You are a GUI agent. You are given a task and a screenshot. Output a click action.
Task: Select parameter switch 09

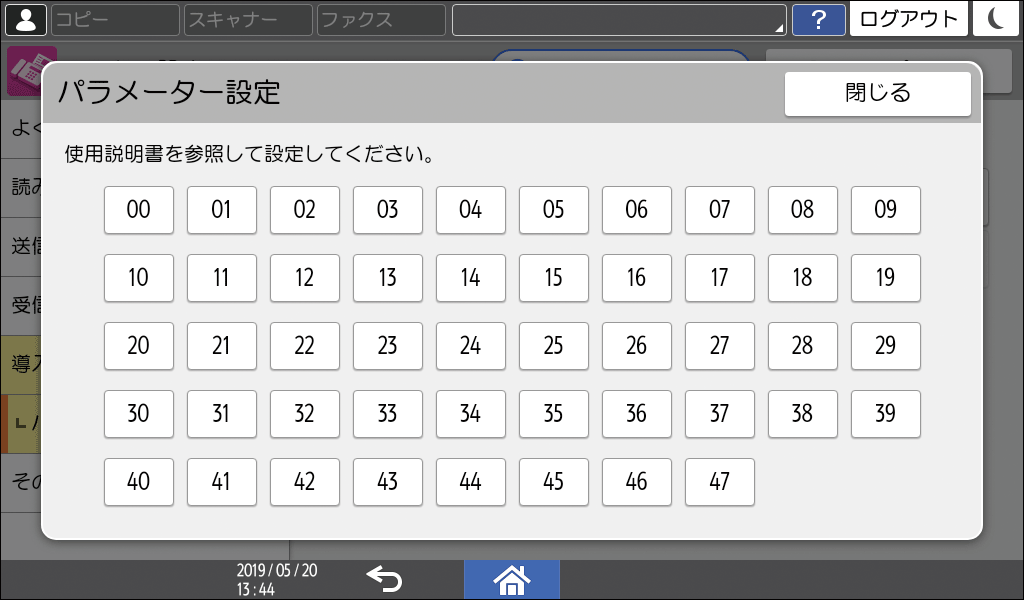(885, 210)
